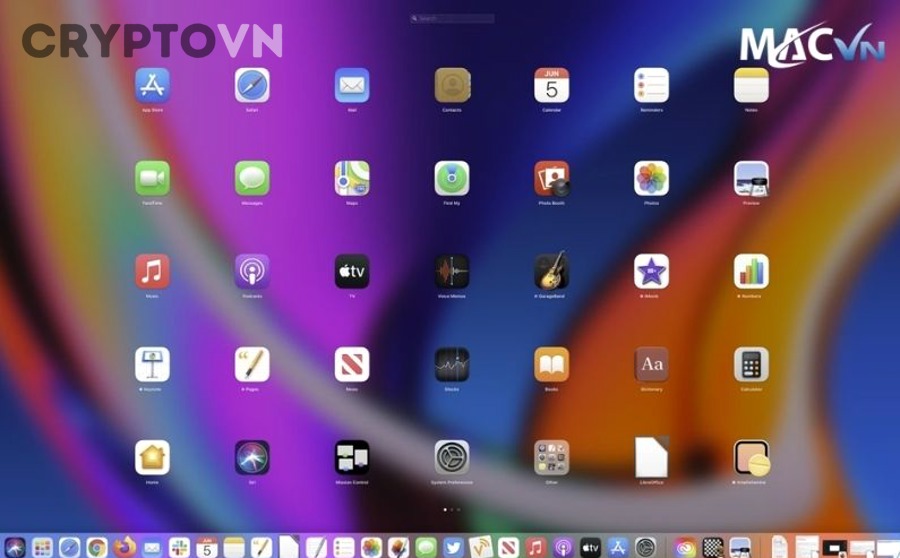Image resolution: width=900 pixels, height=558 pixels.
Task: Launch Photo Booth
Action: [552, 178]
